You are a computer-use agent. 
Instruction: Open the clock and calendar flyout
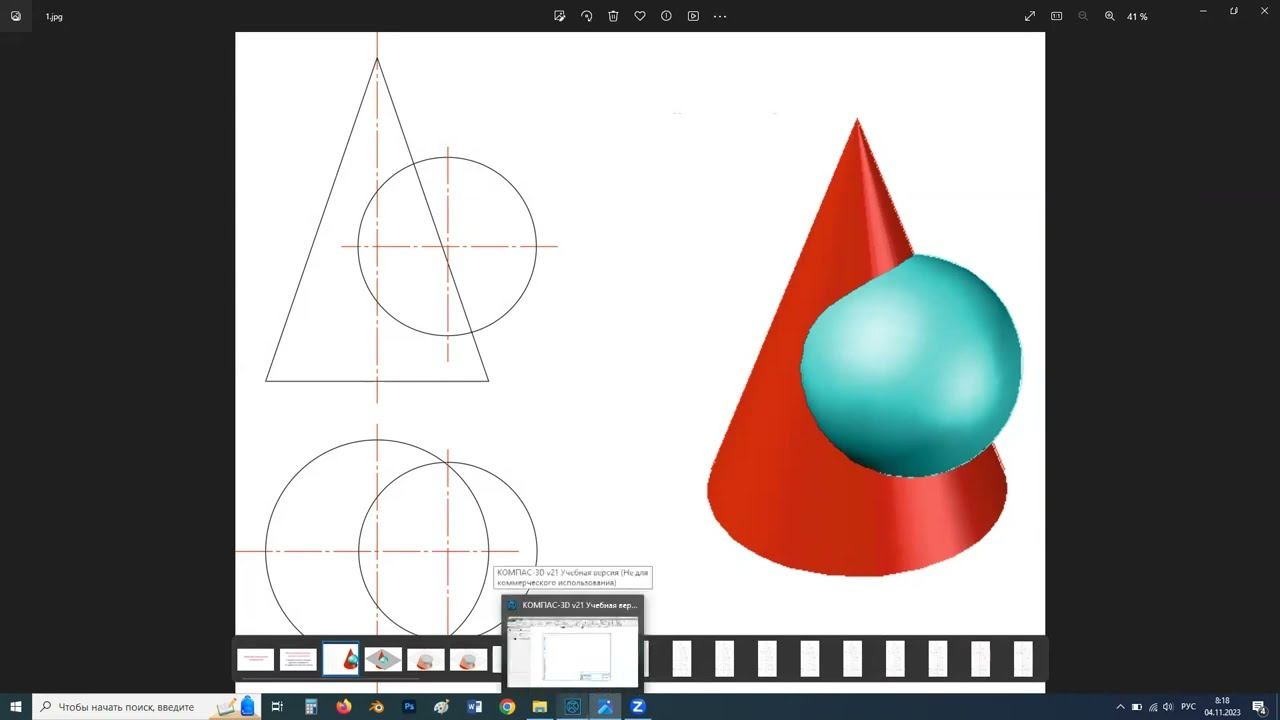click(x=1222, y=707)
